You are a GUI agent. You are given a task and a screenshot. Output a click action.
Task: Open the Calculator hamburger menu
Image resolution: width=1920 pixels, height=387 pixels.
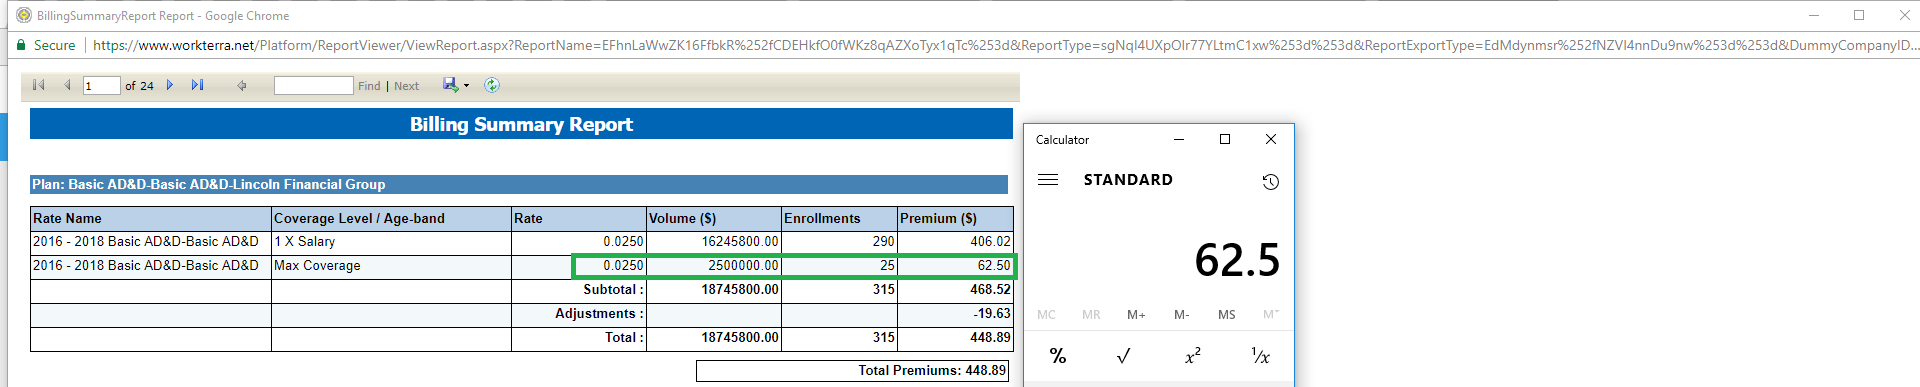pos(1048,180)
